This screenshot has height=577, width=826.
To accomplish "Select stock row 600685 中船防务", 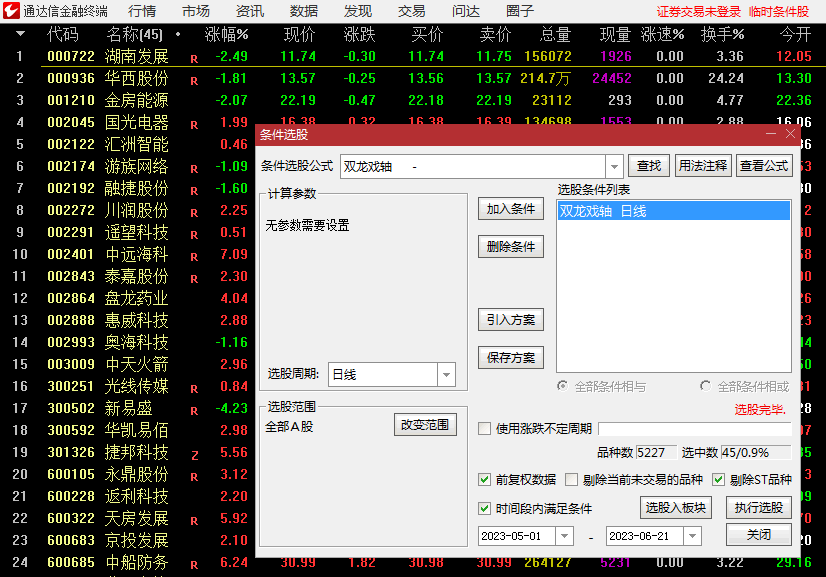I will pyautogui.click(x=412, y=562).
